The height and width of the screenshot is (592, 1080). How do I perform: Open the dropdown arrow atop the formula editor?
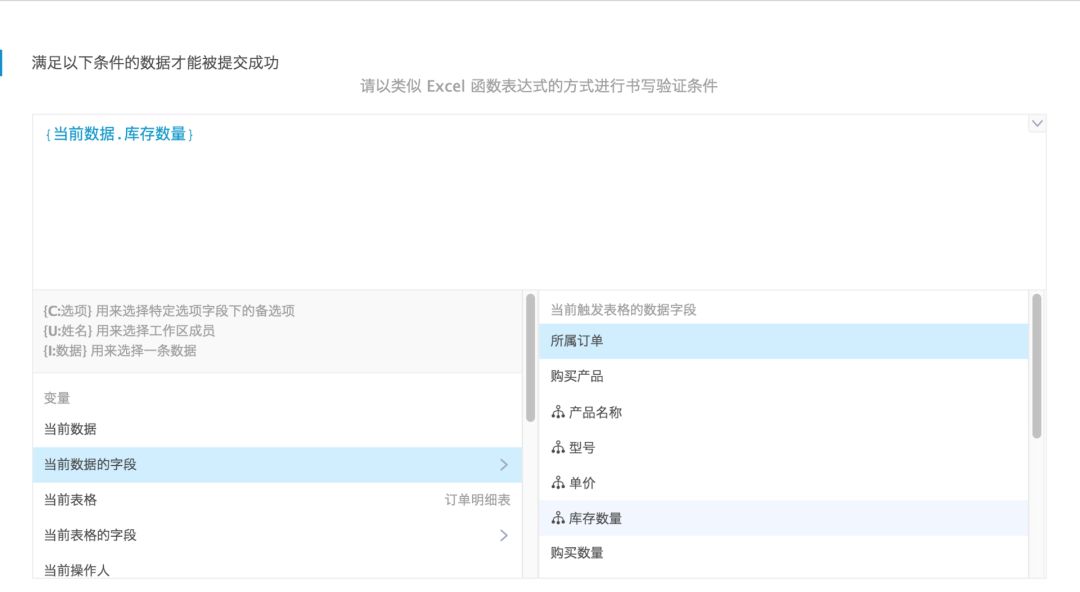(x=1037, y=123)
